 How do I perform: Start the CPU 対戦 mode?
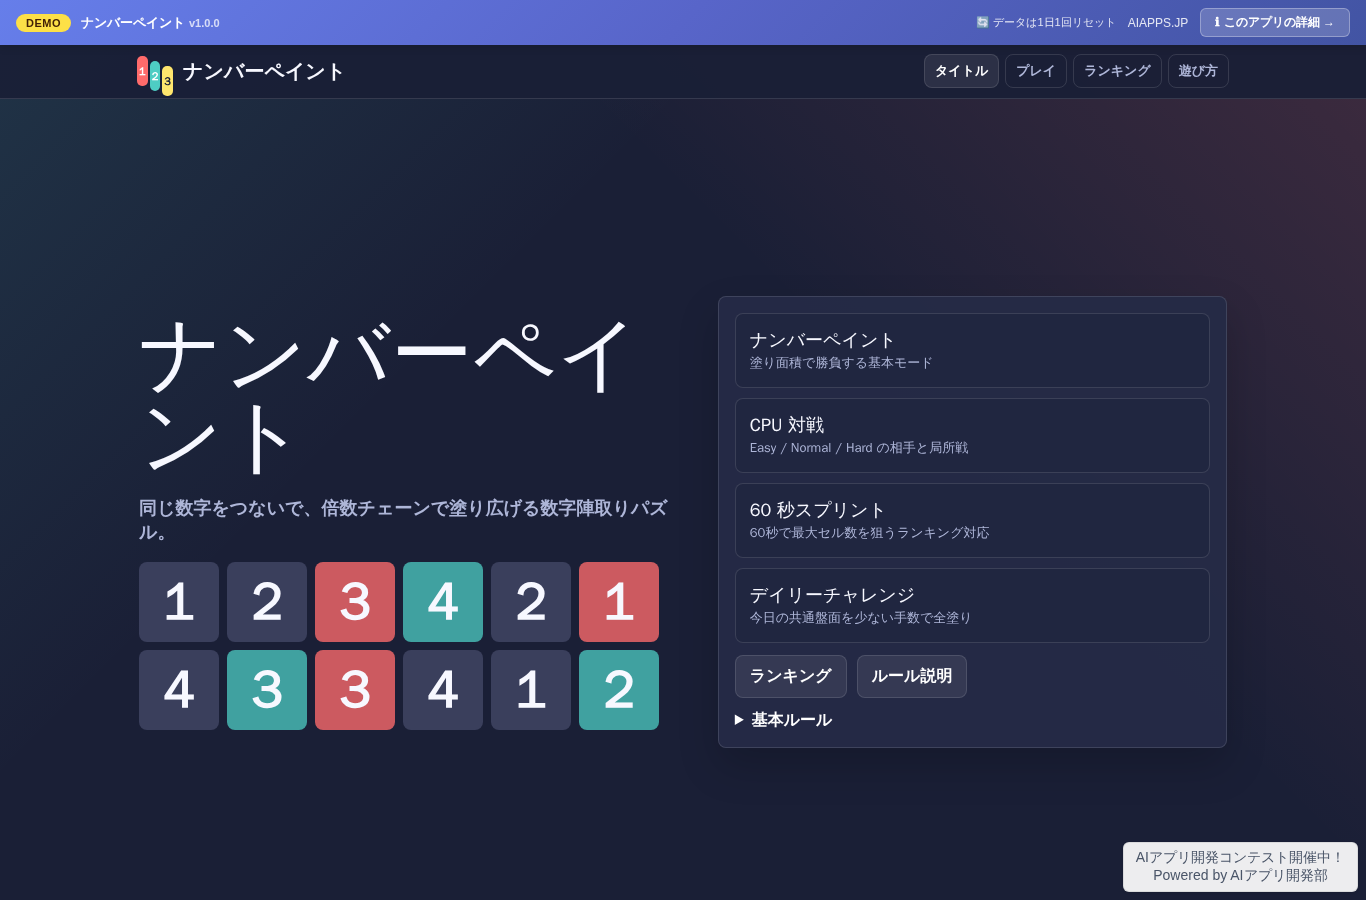click(x=972, y=435)
